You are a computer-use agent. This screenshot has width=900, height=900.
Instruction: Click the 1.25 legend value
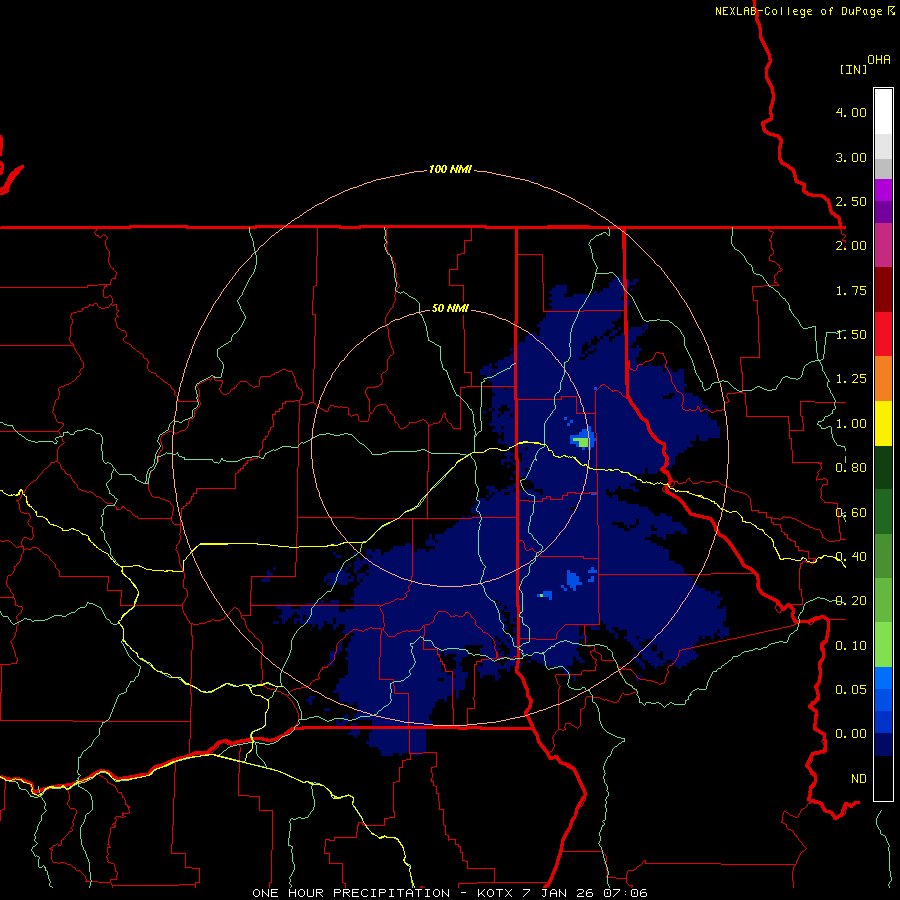[851, 379]
